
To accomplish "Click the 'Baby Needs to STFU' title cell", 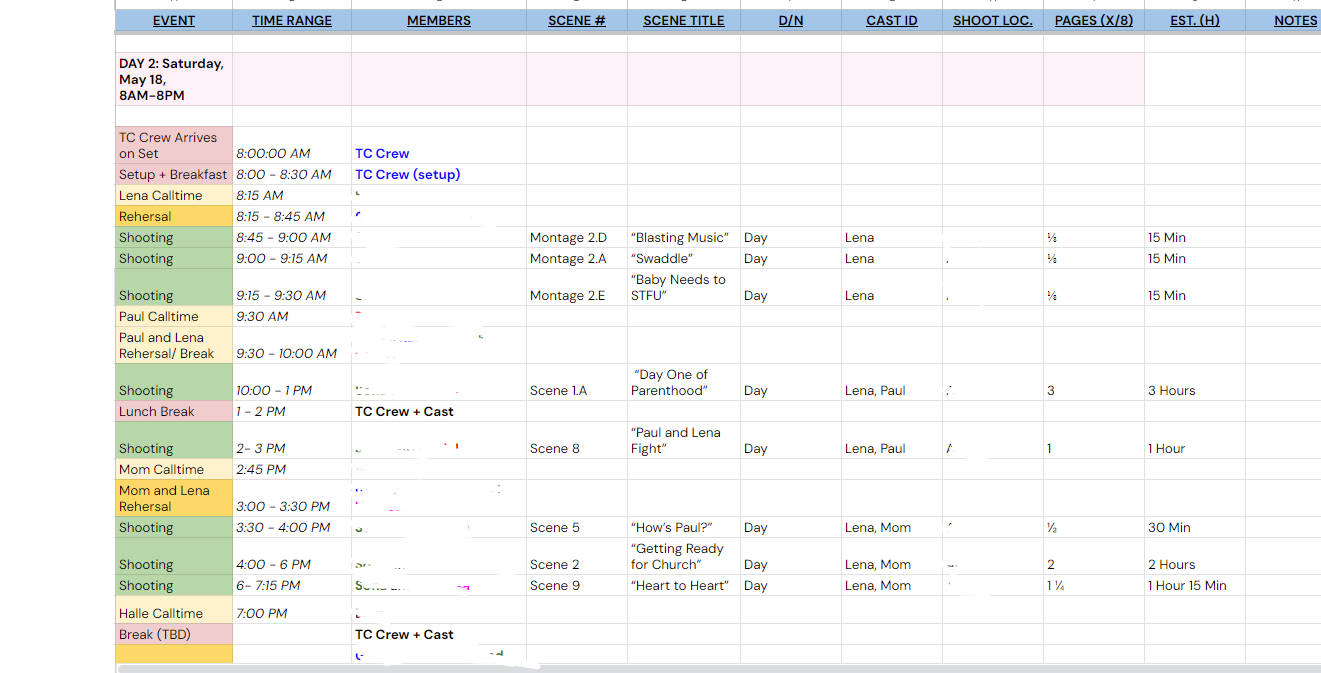I will click(684, 287).
